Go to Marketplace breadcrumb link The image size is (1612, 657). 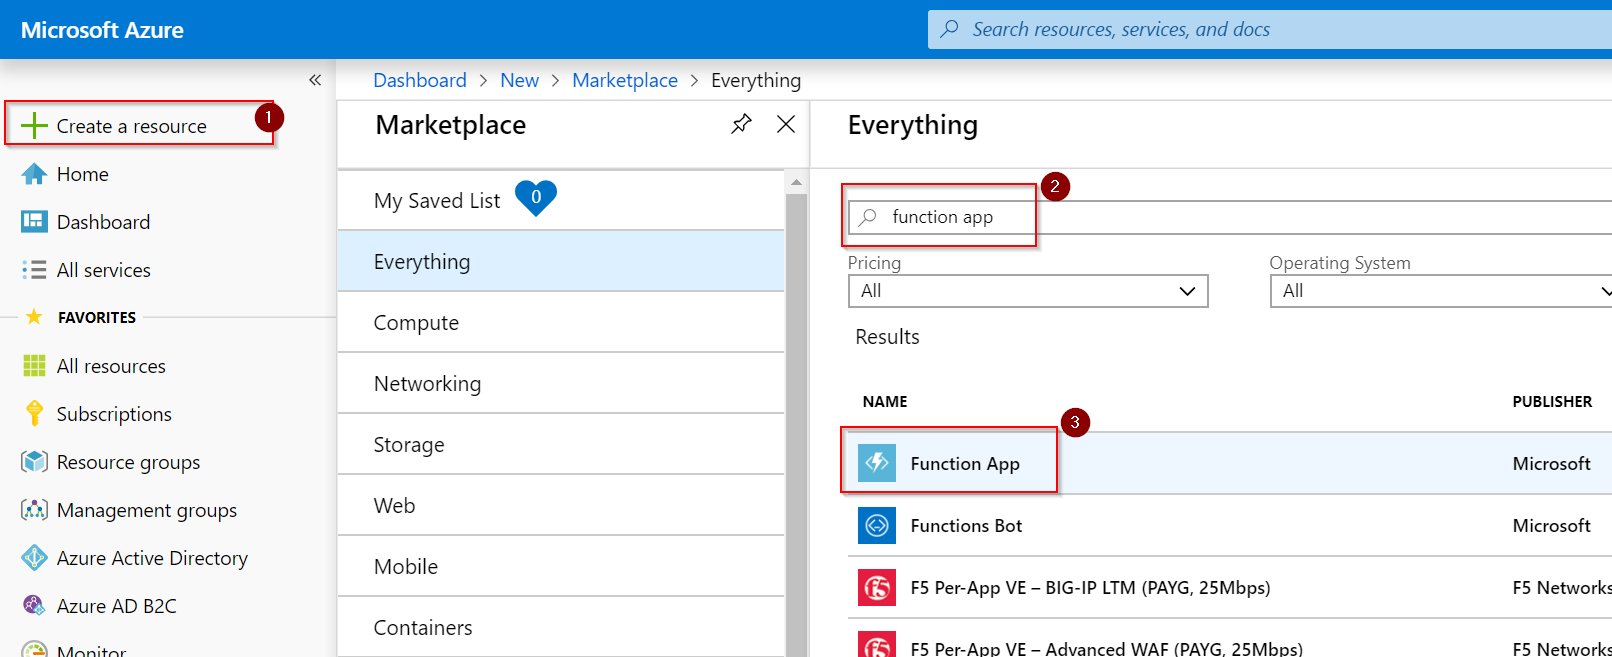pos(625,80)
